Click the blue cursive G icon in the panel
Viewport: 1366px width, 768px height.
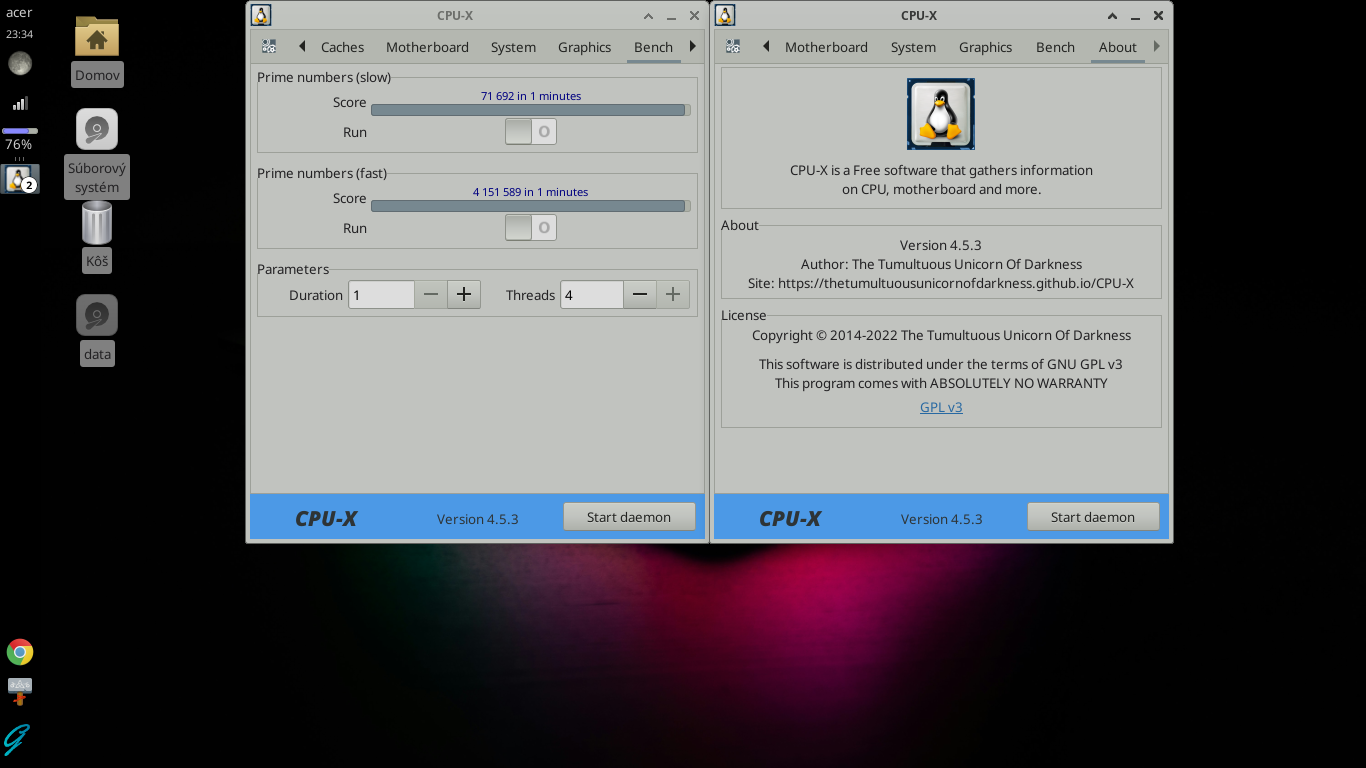[17, 738]
